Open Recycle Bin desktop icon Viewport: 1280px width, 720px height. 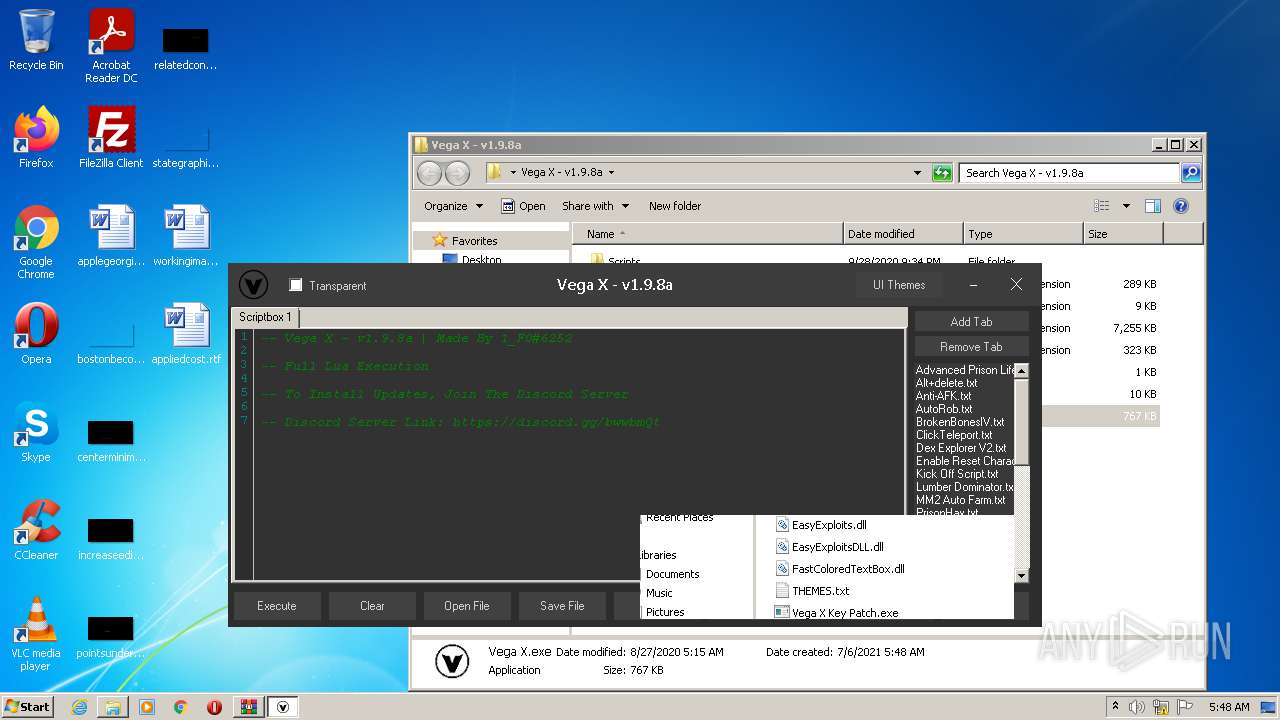(x=36, y=41)
